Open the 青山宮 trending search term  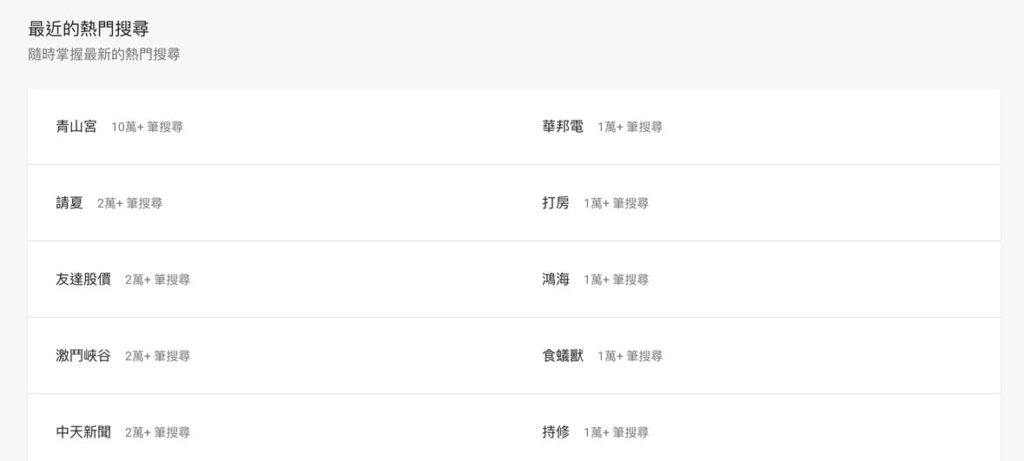pos(76,127)
